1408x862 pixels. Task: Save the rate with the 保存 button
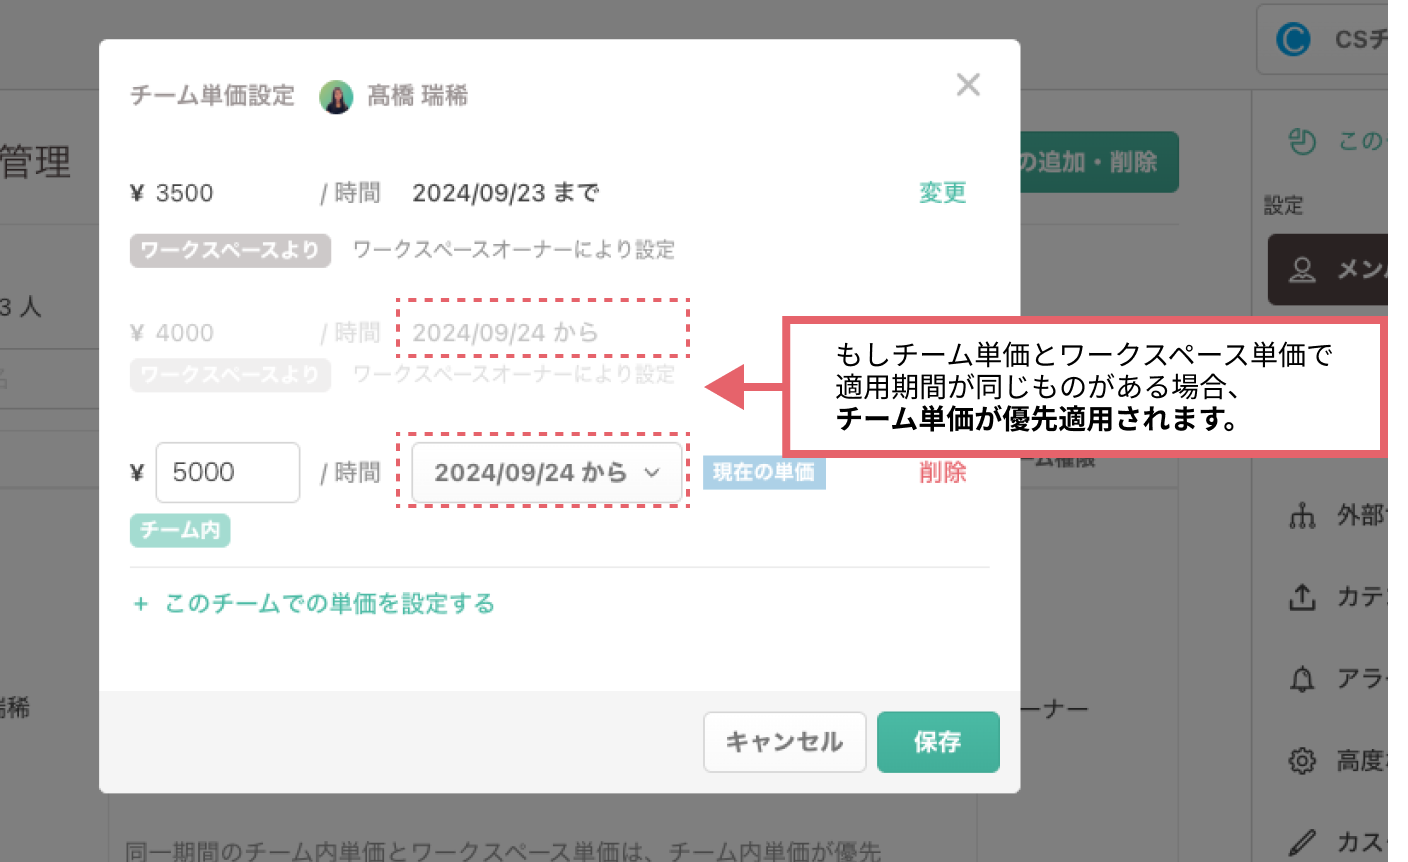[937, 742]
